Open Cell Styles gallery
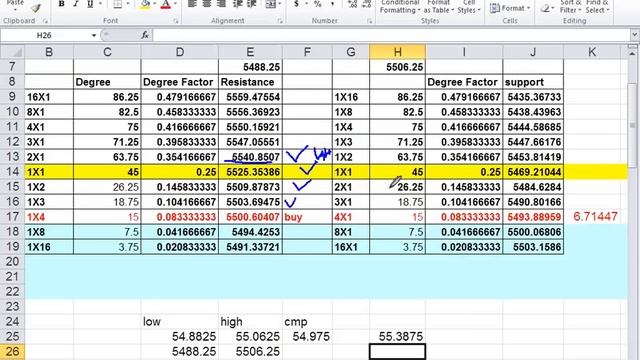 coord(469,7)
